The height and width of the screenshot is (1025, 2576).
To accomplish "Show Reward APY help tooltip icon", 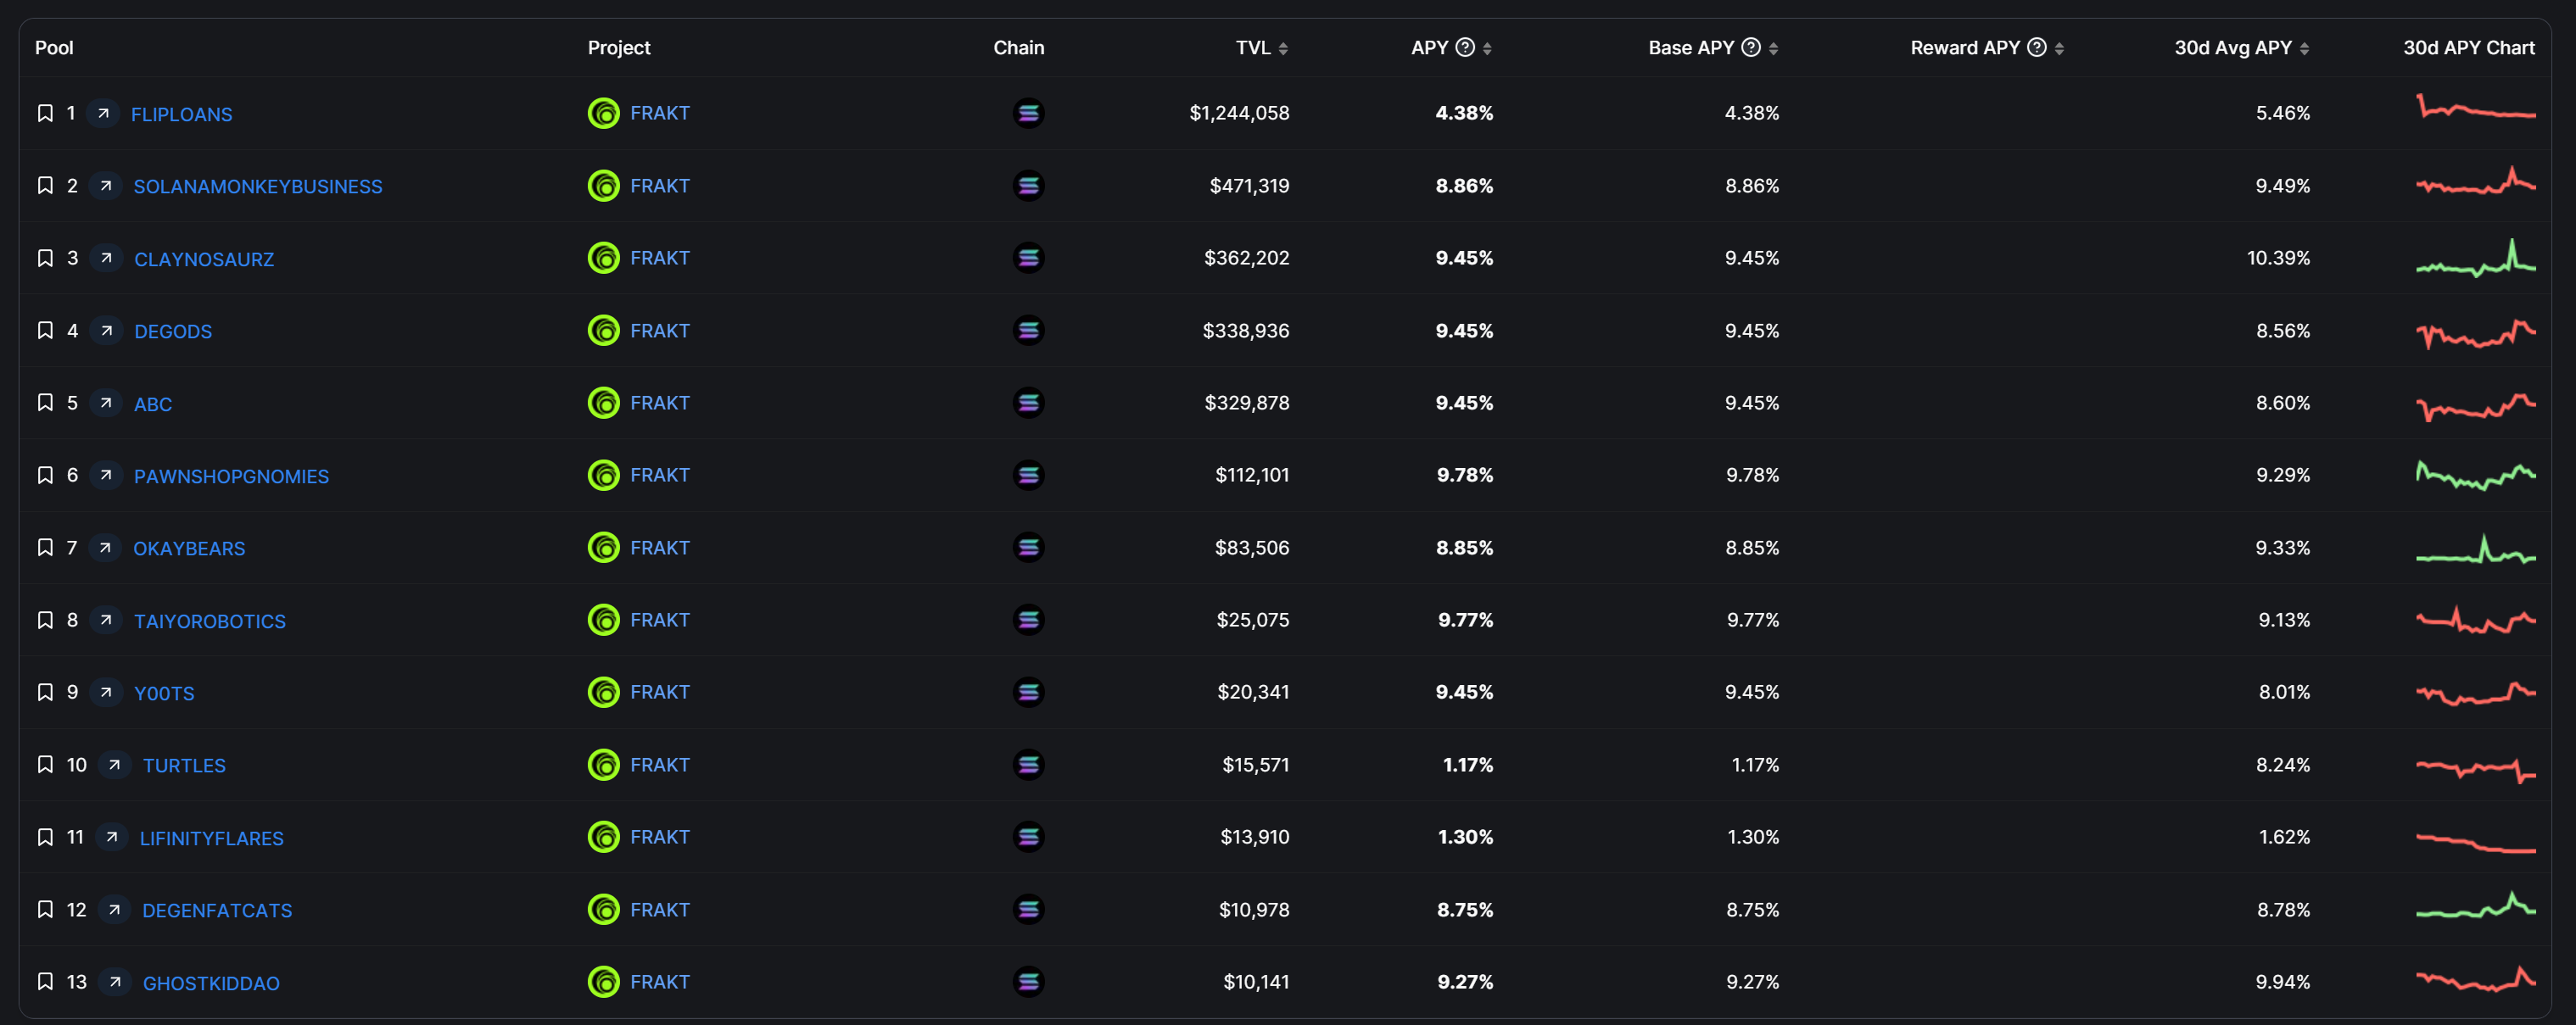I will click(2037, 47).
